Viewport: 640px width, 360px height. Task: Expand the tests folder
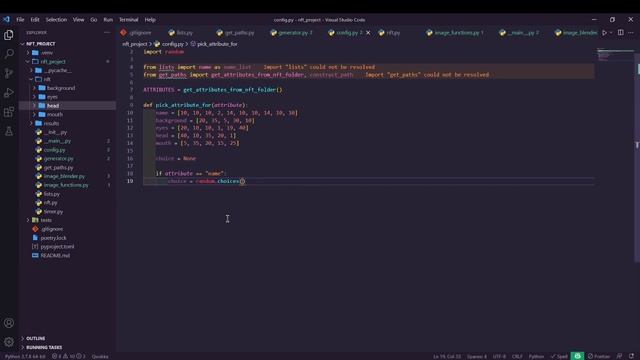tap(28, 220)
